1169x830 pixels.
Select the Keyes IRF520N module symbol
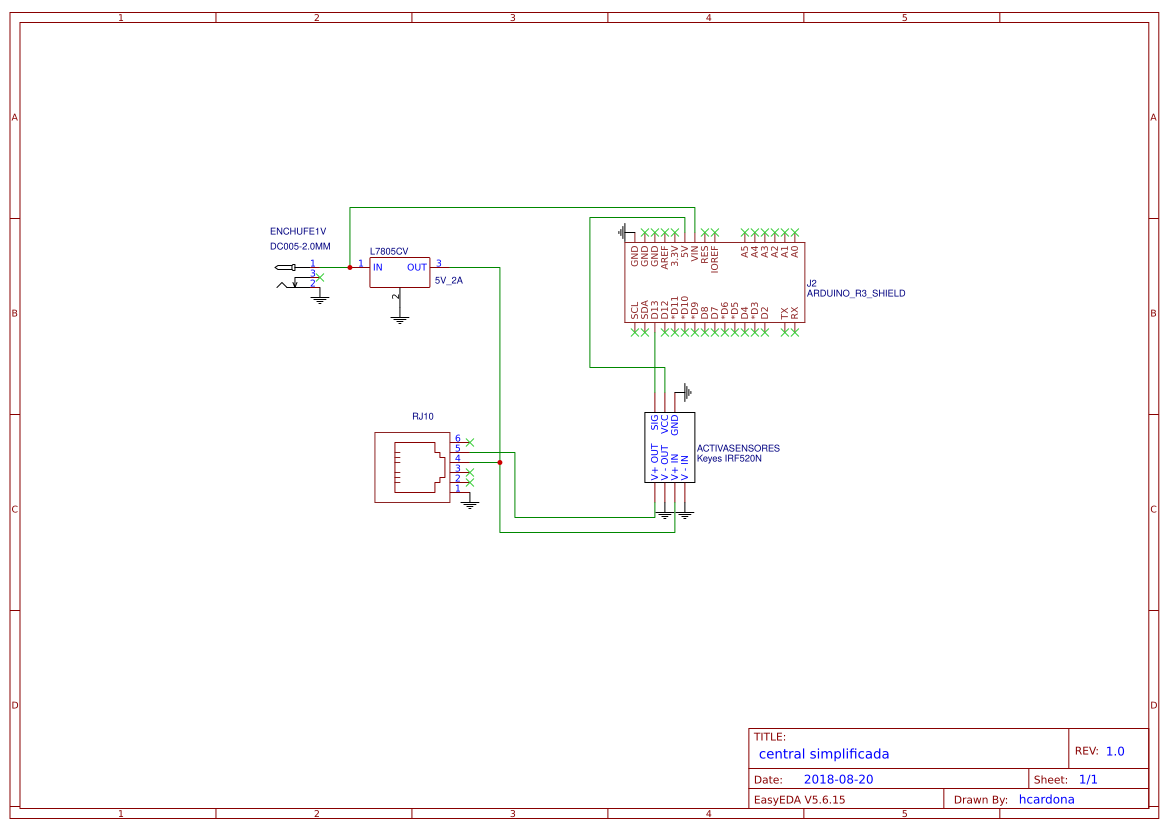click(x=668, y=448)
